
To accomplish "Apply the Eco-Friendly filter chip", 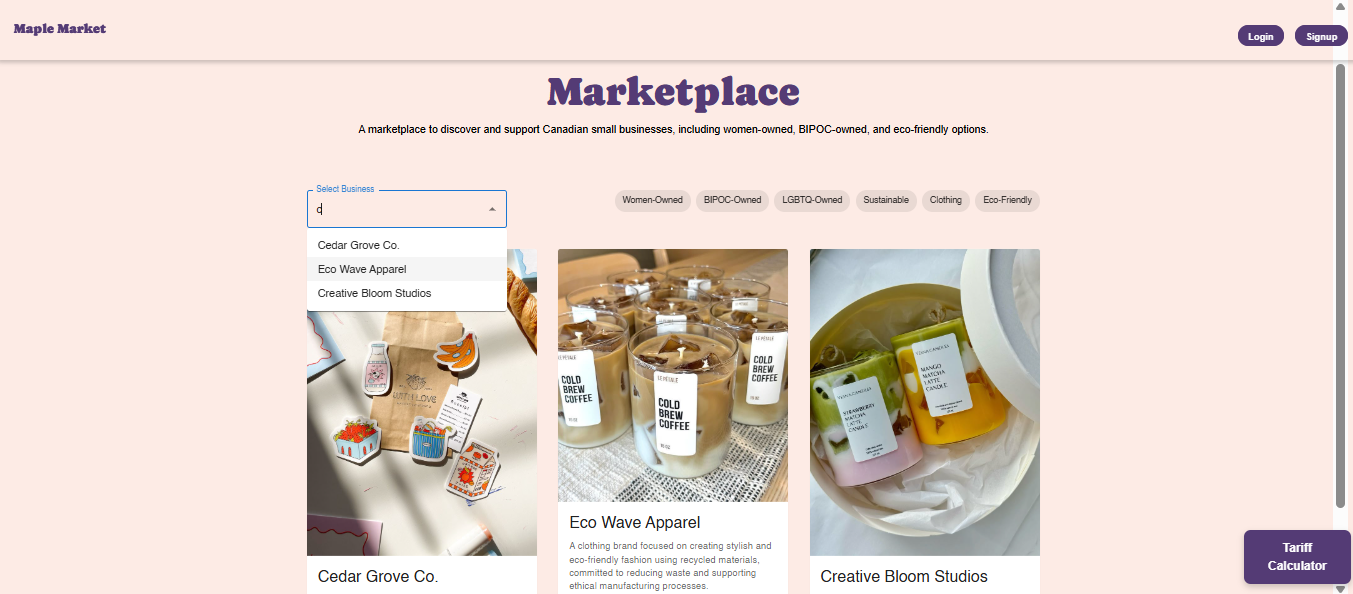I will pyautogui.click(x=1007, y=200).
